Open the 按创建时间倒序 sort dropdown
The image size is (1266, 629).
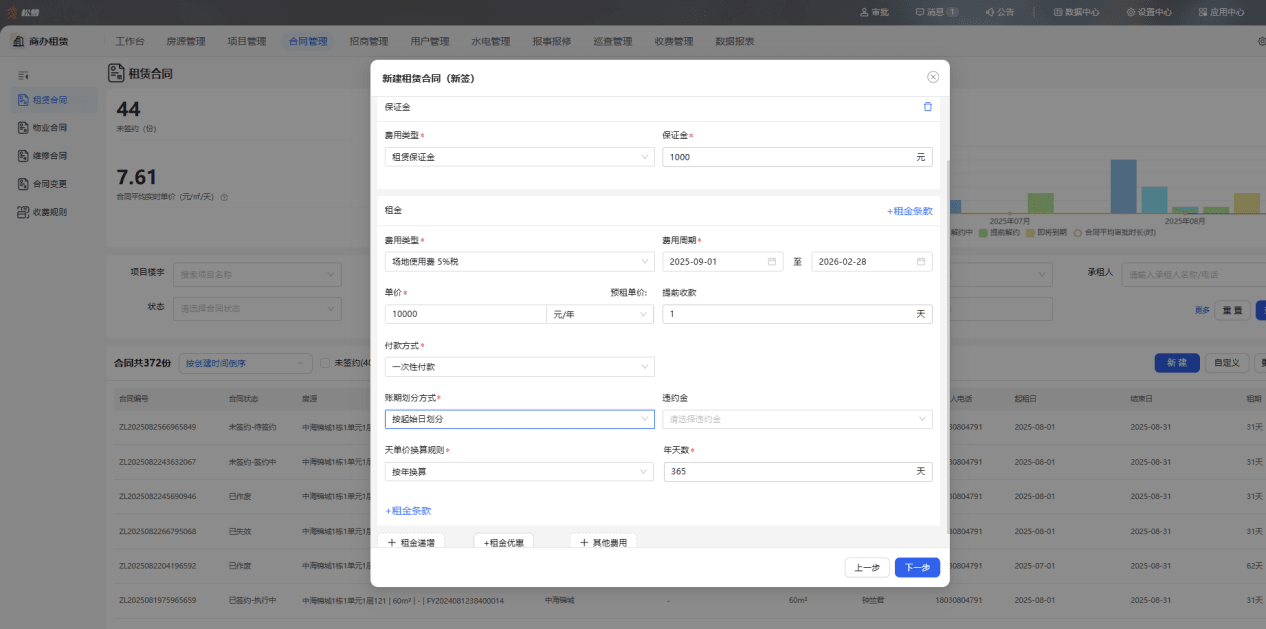click(x=246, y=363)
